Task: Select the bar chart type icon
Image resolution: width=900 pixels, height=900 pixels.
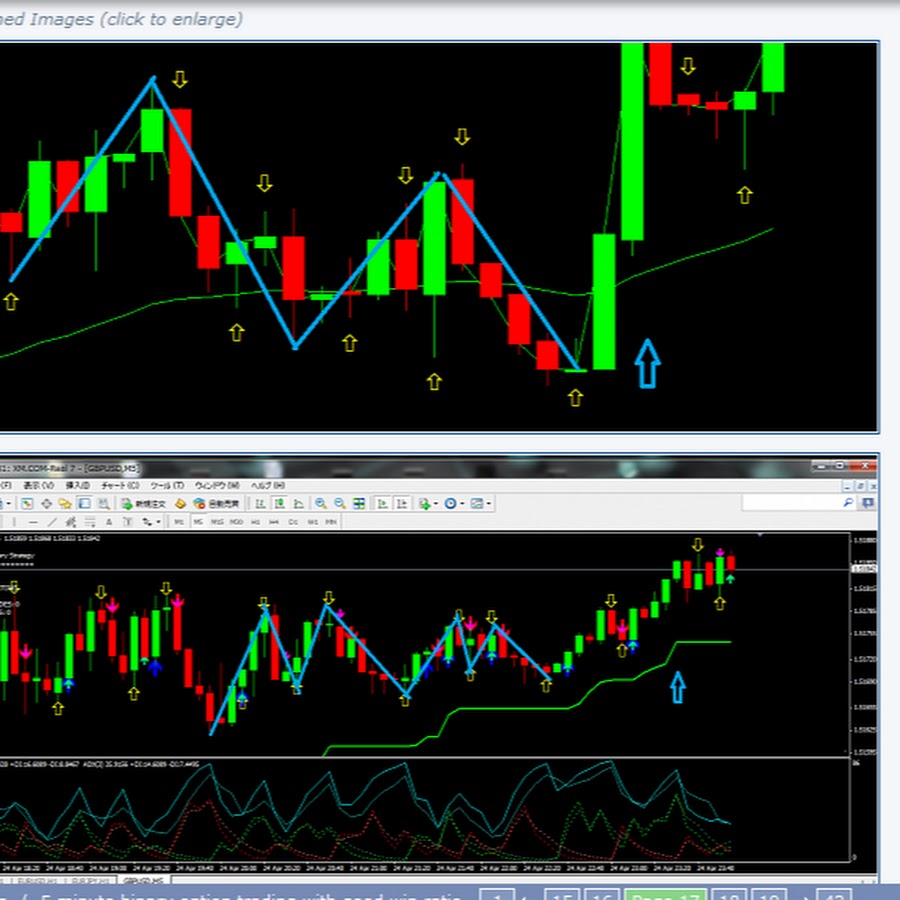Action: [x=259, y=503]
